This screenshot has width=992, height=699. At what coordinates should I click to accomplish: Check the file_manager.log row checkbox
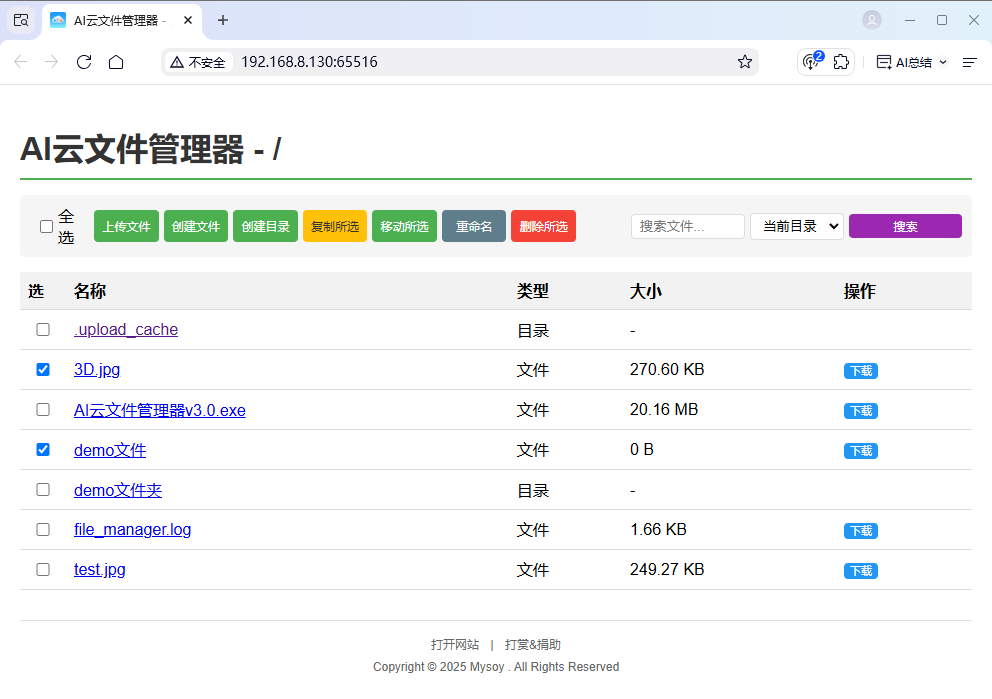pos(43,529)
